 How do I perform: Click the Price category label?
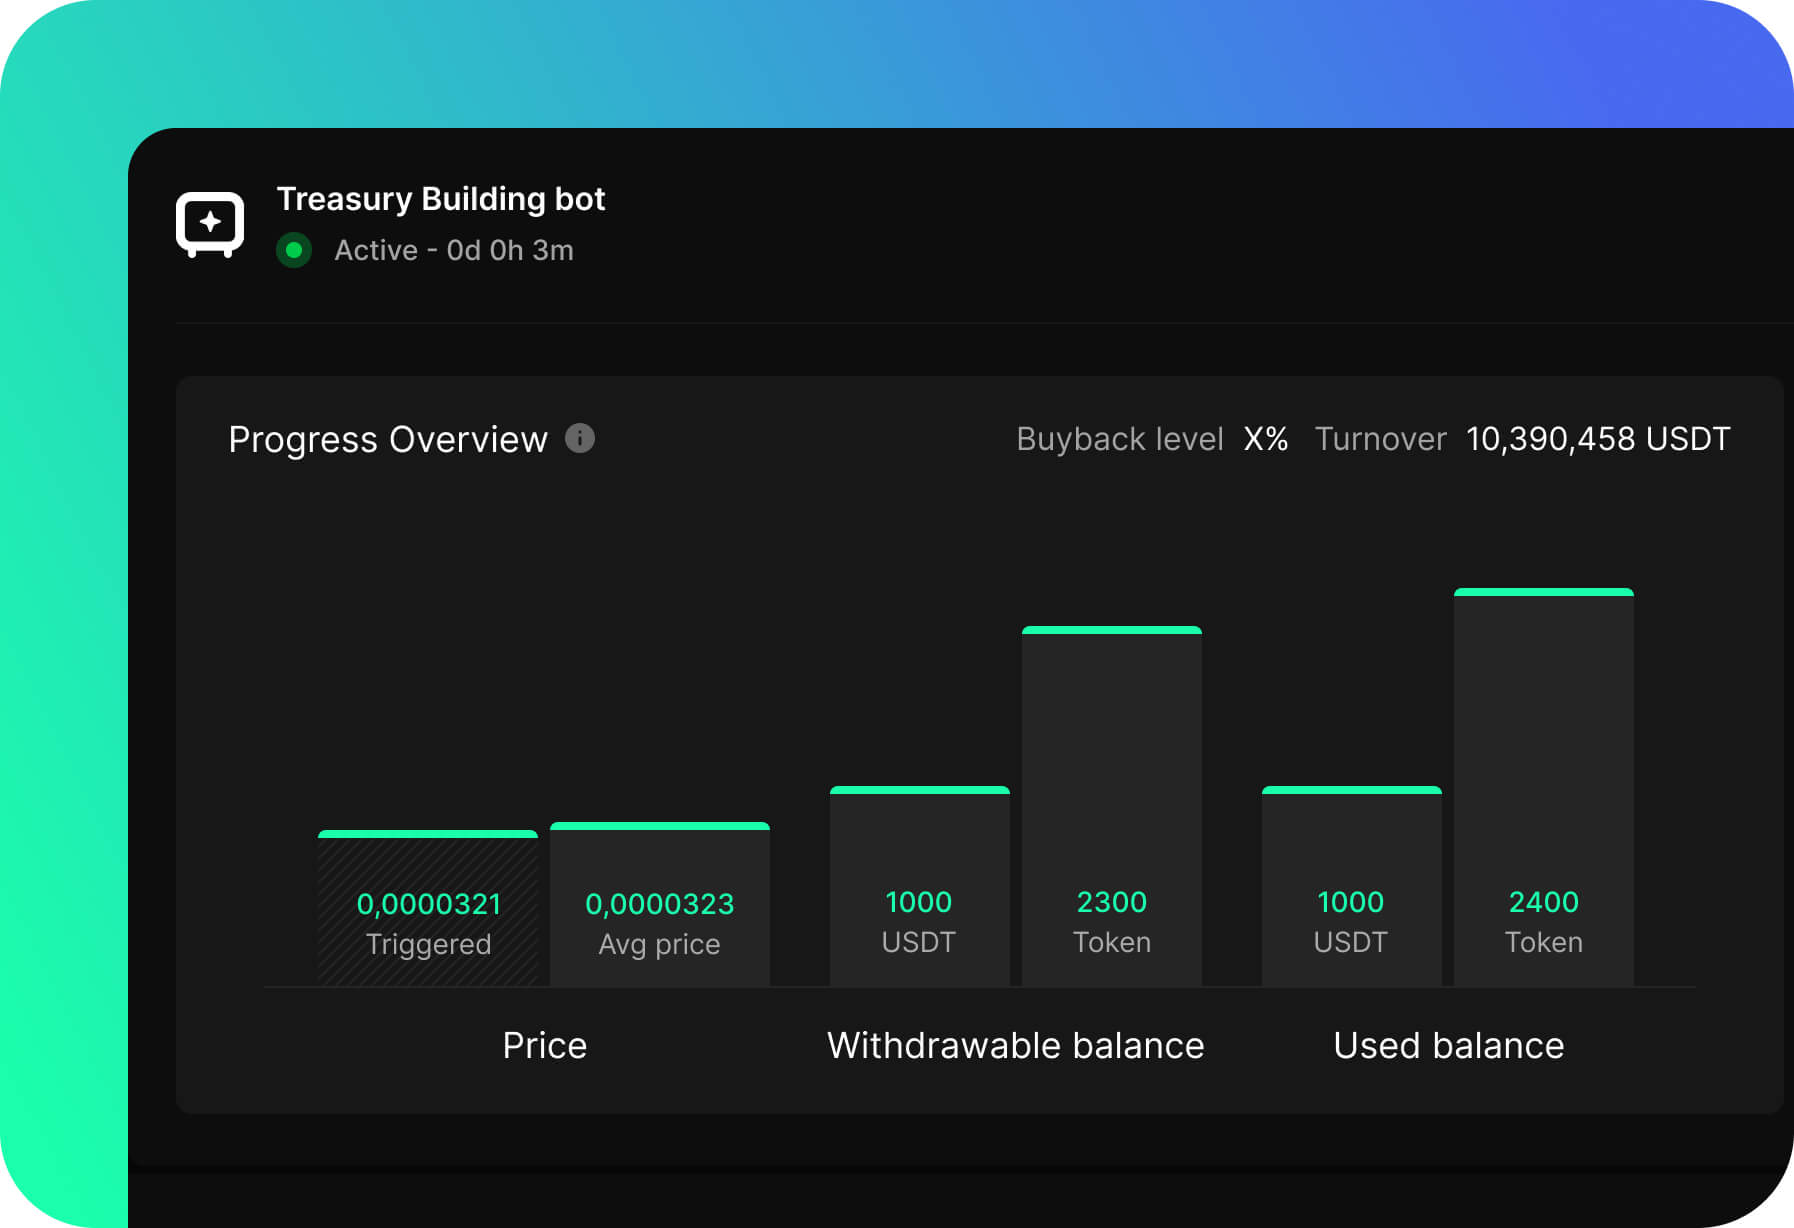tap(544, 1045)
